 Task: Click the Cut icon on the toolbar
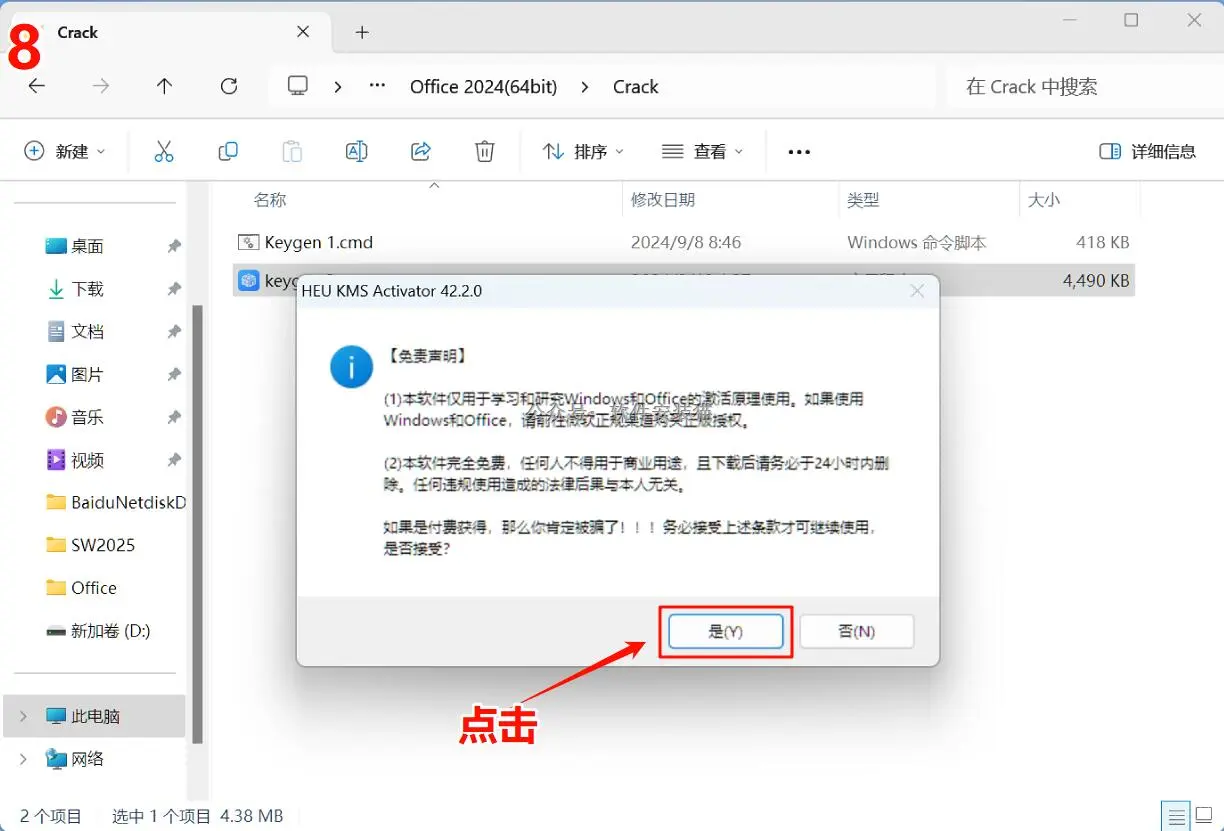163,151
